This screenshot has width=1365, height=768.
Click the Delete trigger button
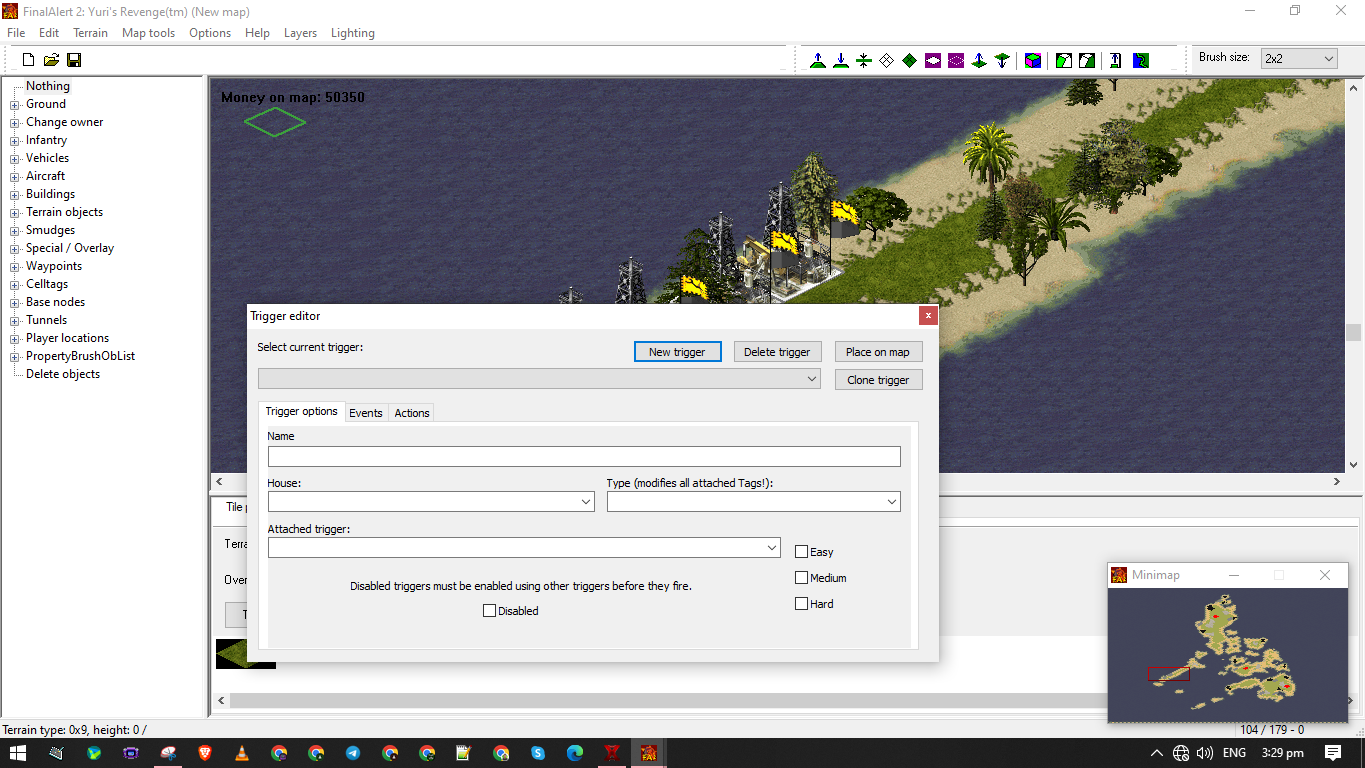coord(777,352)
